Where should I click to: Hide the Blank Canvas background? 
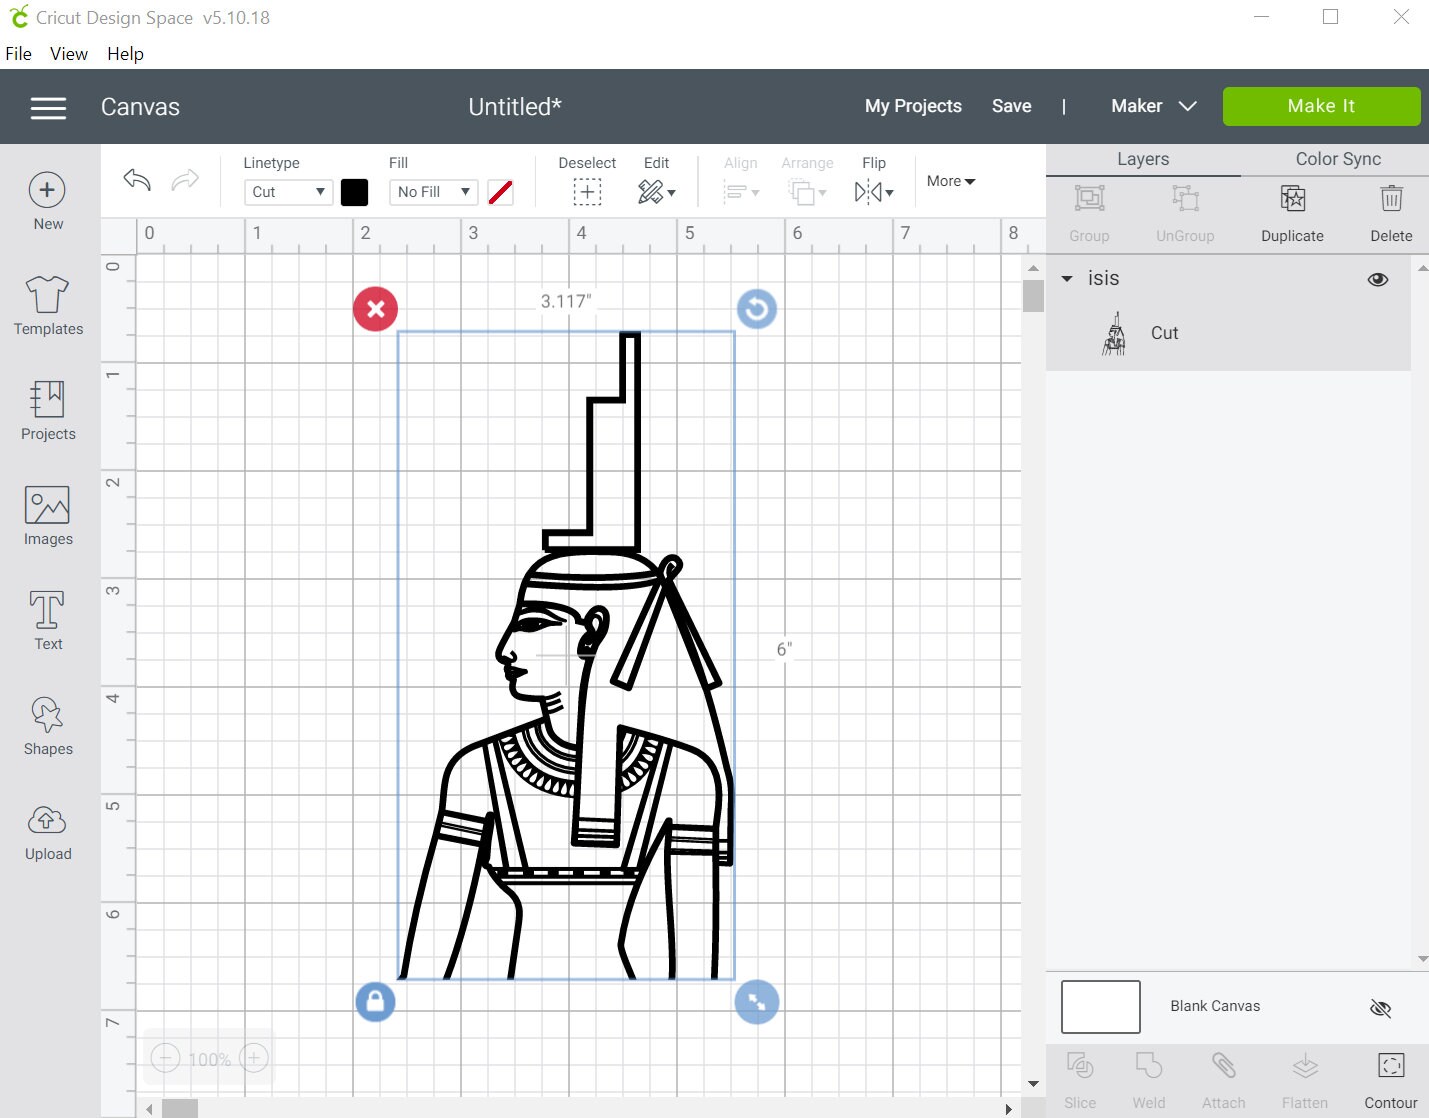tap(1381, 1008)
